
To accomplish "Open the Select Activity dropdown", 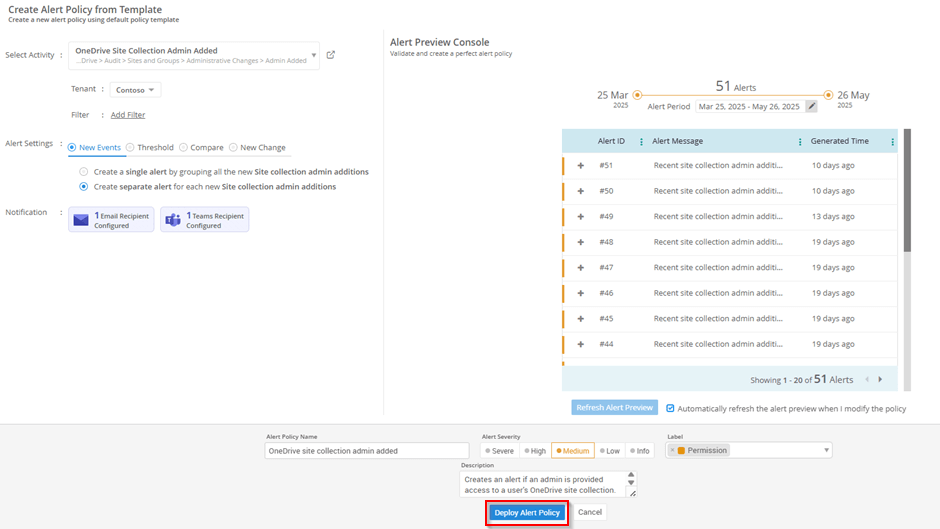I will click(194, 55).
